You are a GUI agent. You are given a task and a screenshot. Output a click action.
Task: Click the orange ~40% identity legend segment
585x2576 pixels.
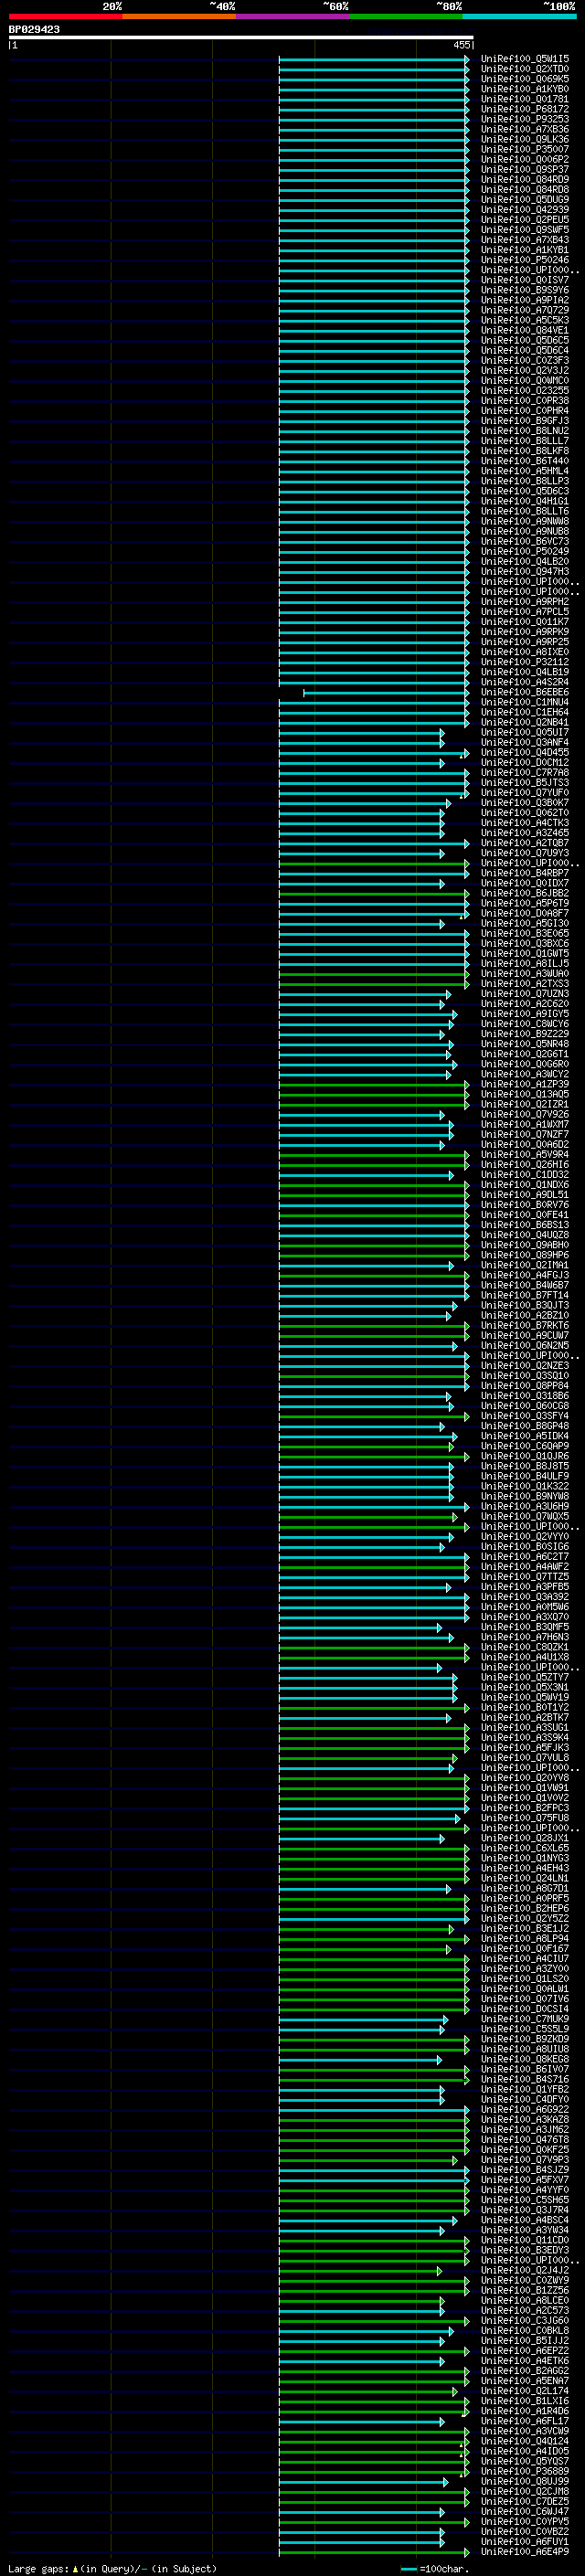(179, 16)
